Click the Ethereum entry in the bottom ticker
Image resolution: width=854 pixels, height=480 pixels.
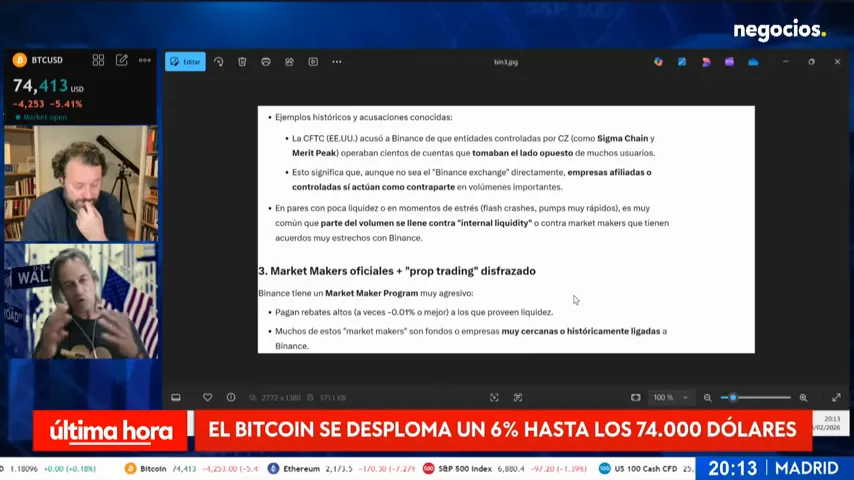pos(341,469)
